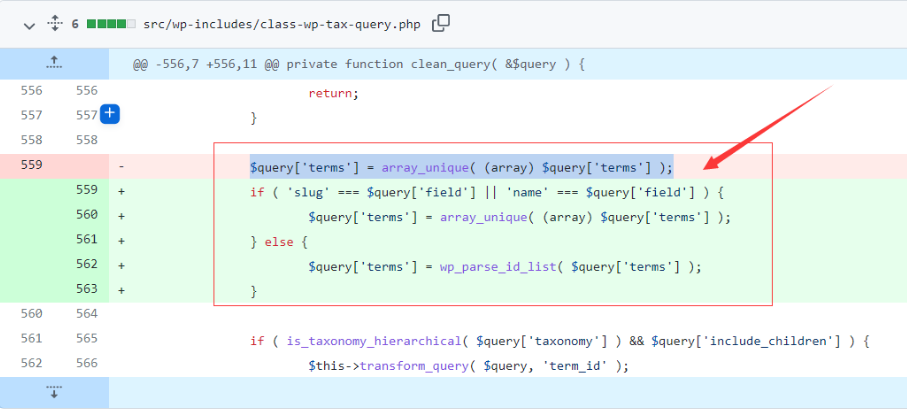
Task: Click the is_taxonomy_hierarchical condition line
Action: tap(560, 341)
